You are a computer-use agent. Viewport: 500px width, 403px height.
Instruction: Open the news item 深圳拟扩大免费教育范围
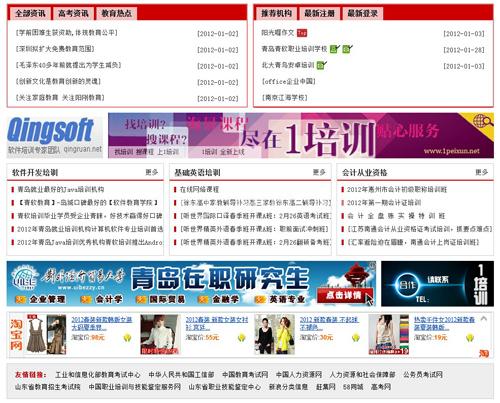(55, 49)
